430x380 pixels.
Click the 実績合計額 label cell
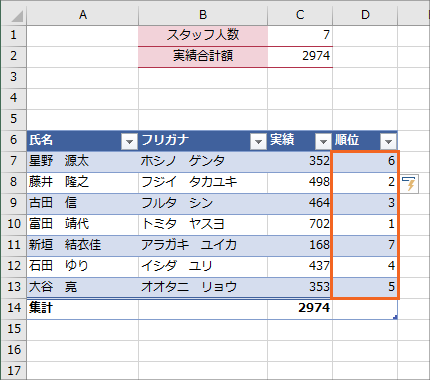203,56
